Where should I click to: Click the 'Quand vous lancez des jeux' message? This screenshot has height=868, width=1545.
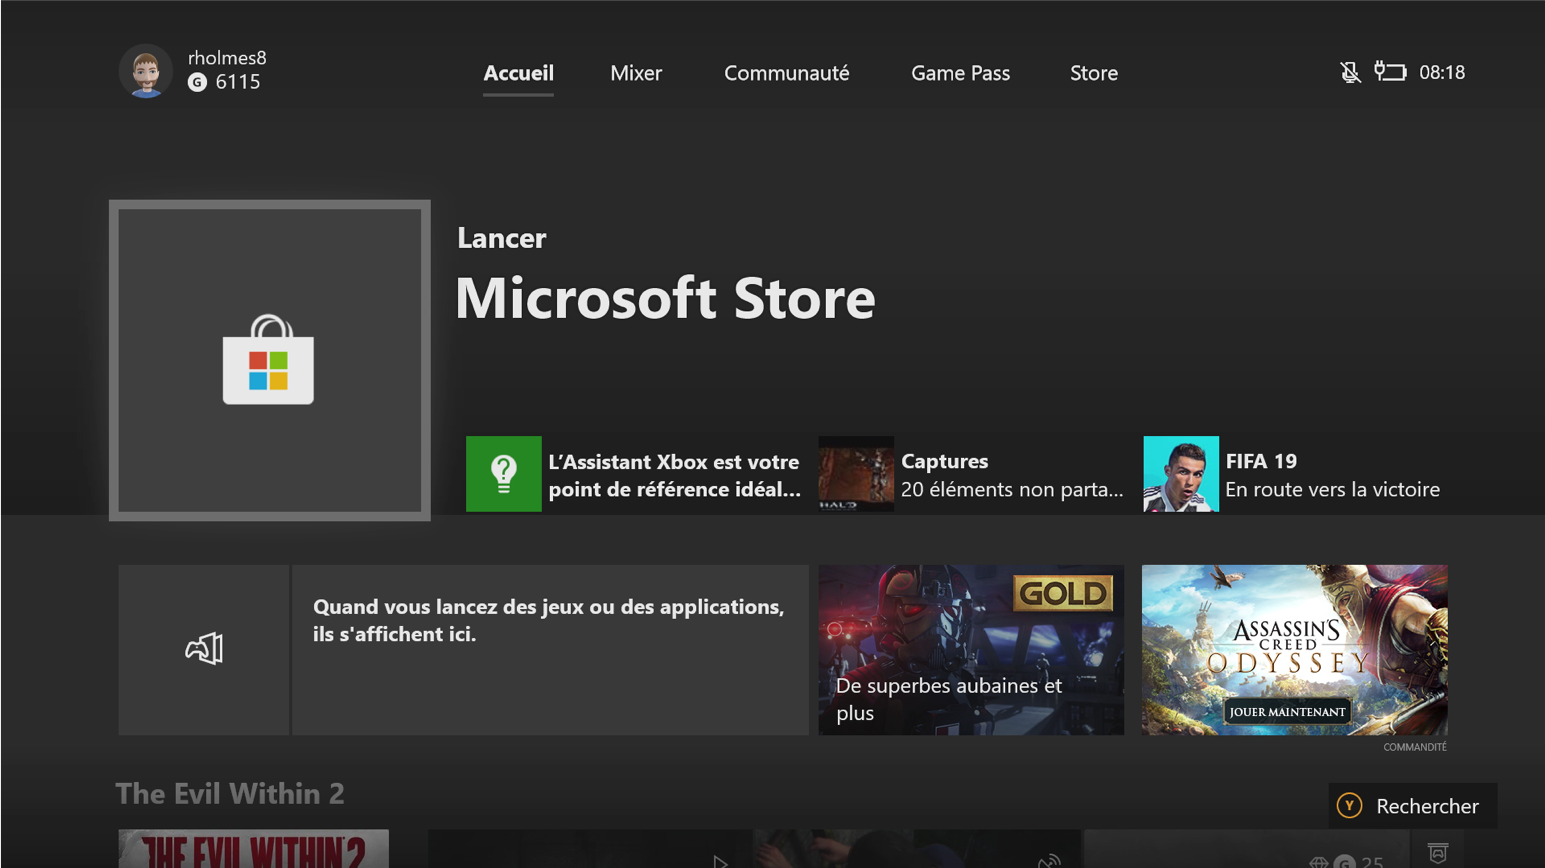[548, 620]
